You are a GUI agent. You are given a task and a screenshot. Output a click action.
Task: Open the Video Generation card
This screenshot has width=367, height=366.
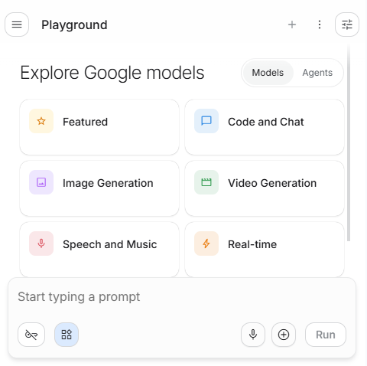[x=265, y=189]
